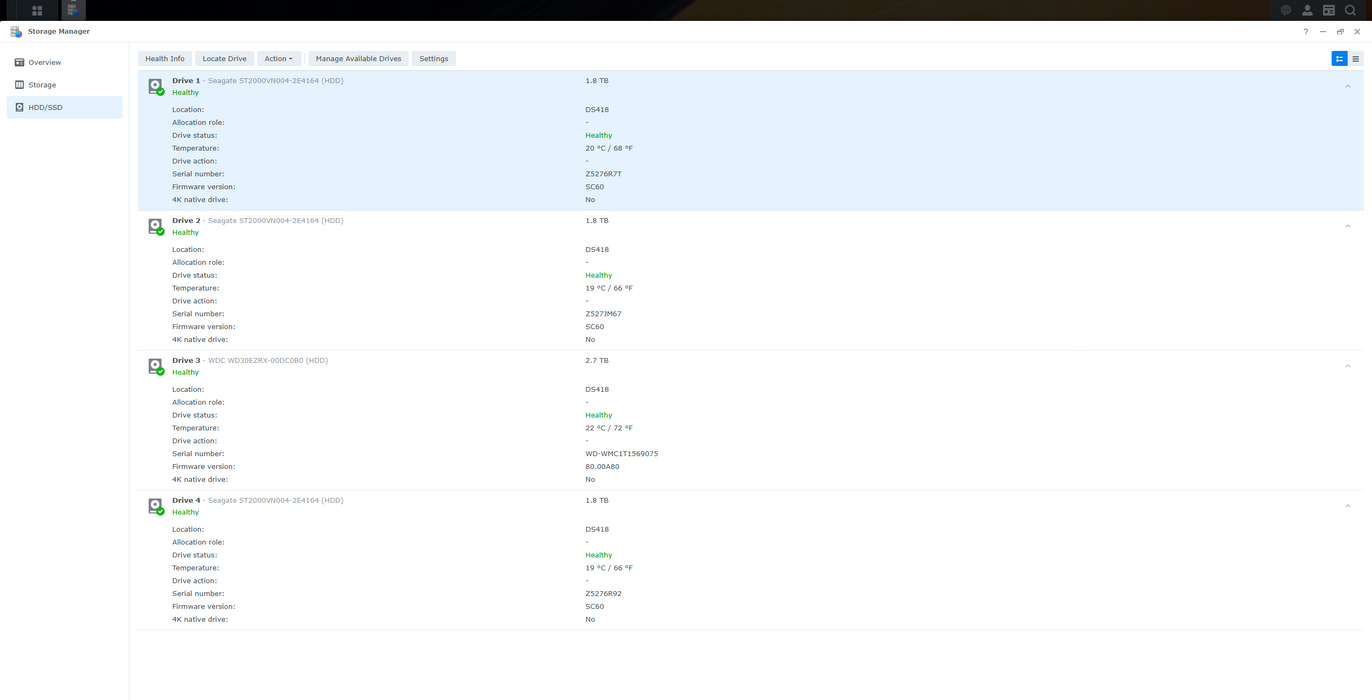
Task: Open Storage Manager help question mark
Action: tap(1305, 32)
